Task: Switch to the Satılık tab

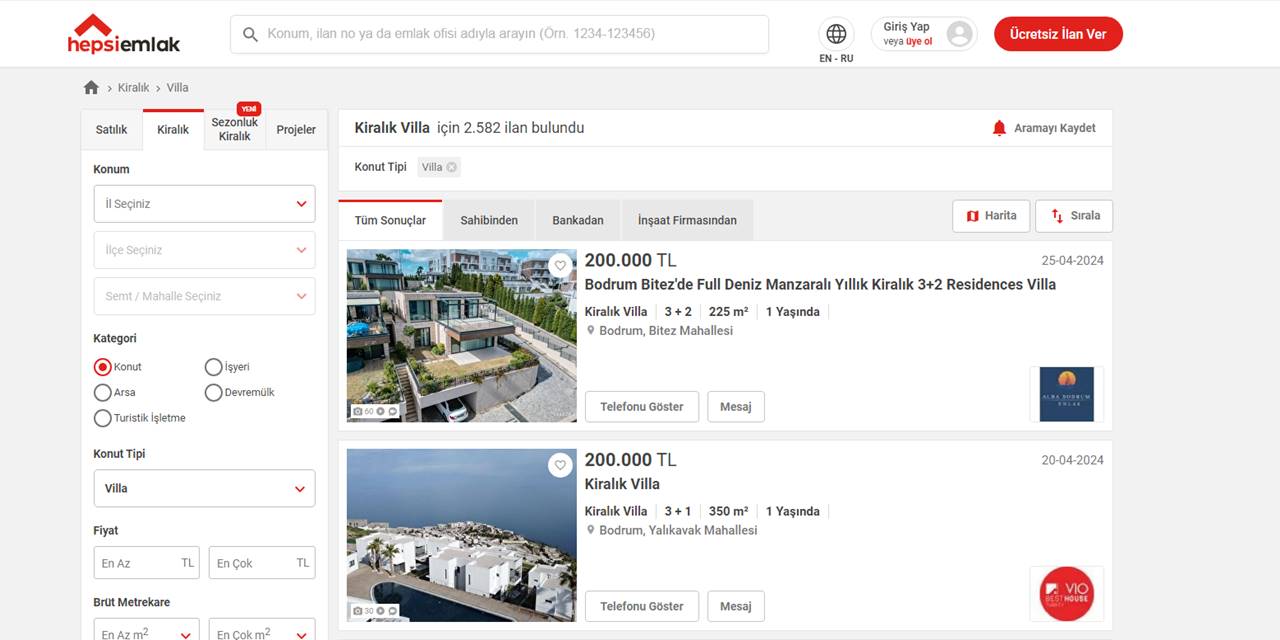Action: tap(111, 130)
